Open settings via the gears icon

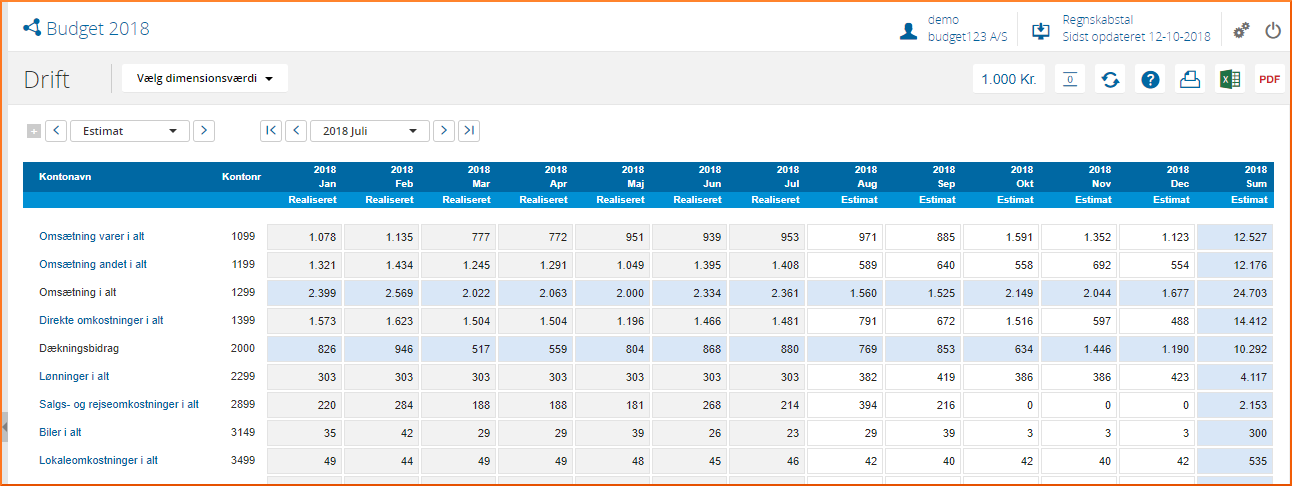pyautogui.click(x=1241, y=30)
